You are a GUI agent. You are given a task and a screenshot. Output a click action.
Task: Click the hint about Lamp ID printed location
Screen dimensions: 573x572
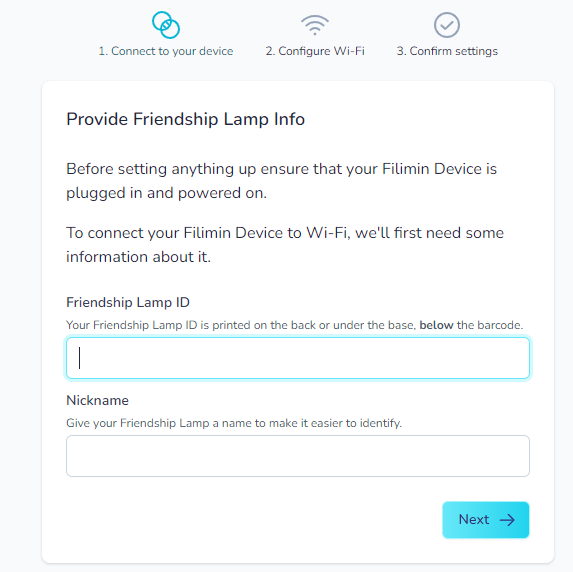[x=295, y=325]
